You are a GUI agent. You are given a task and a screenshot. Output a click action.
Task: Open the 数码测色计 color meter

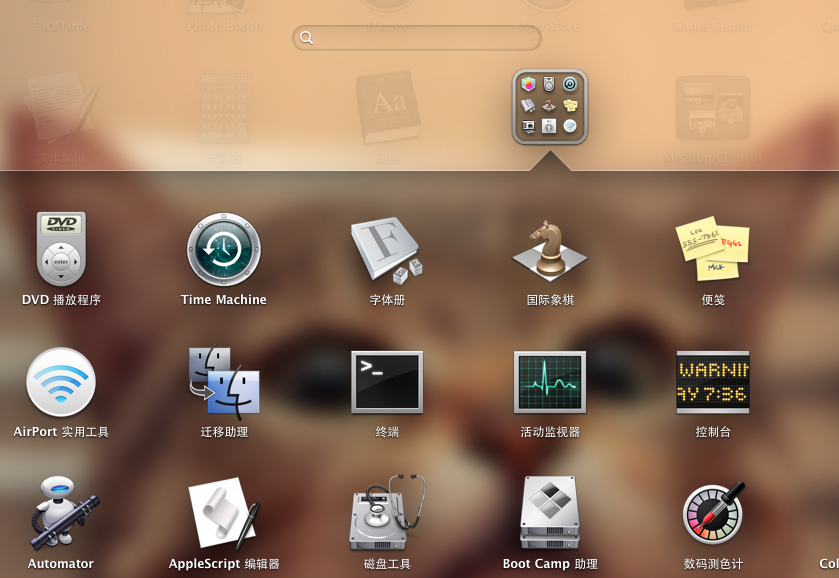pos(713,514)
